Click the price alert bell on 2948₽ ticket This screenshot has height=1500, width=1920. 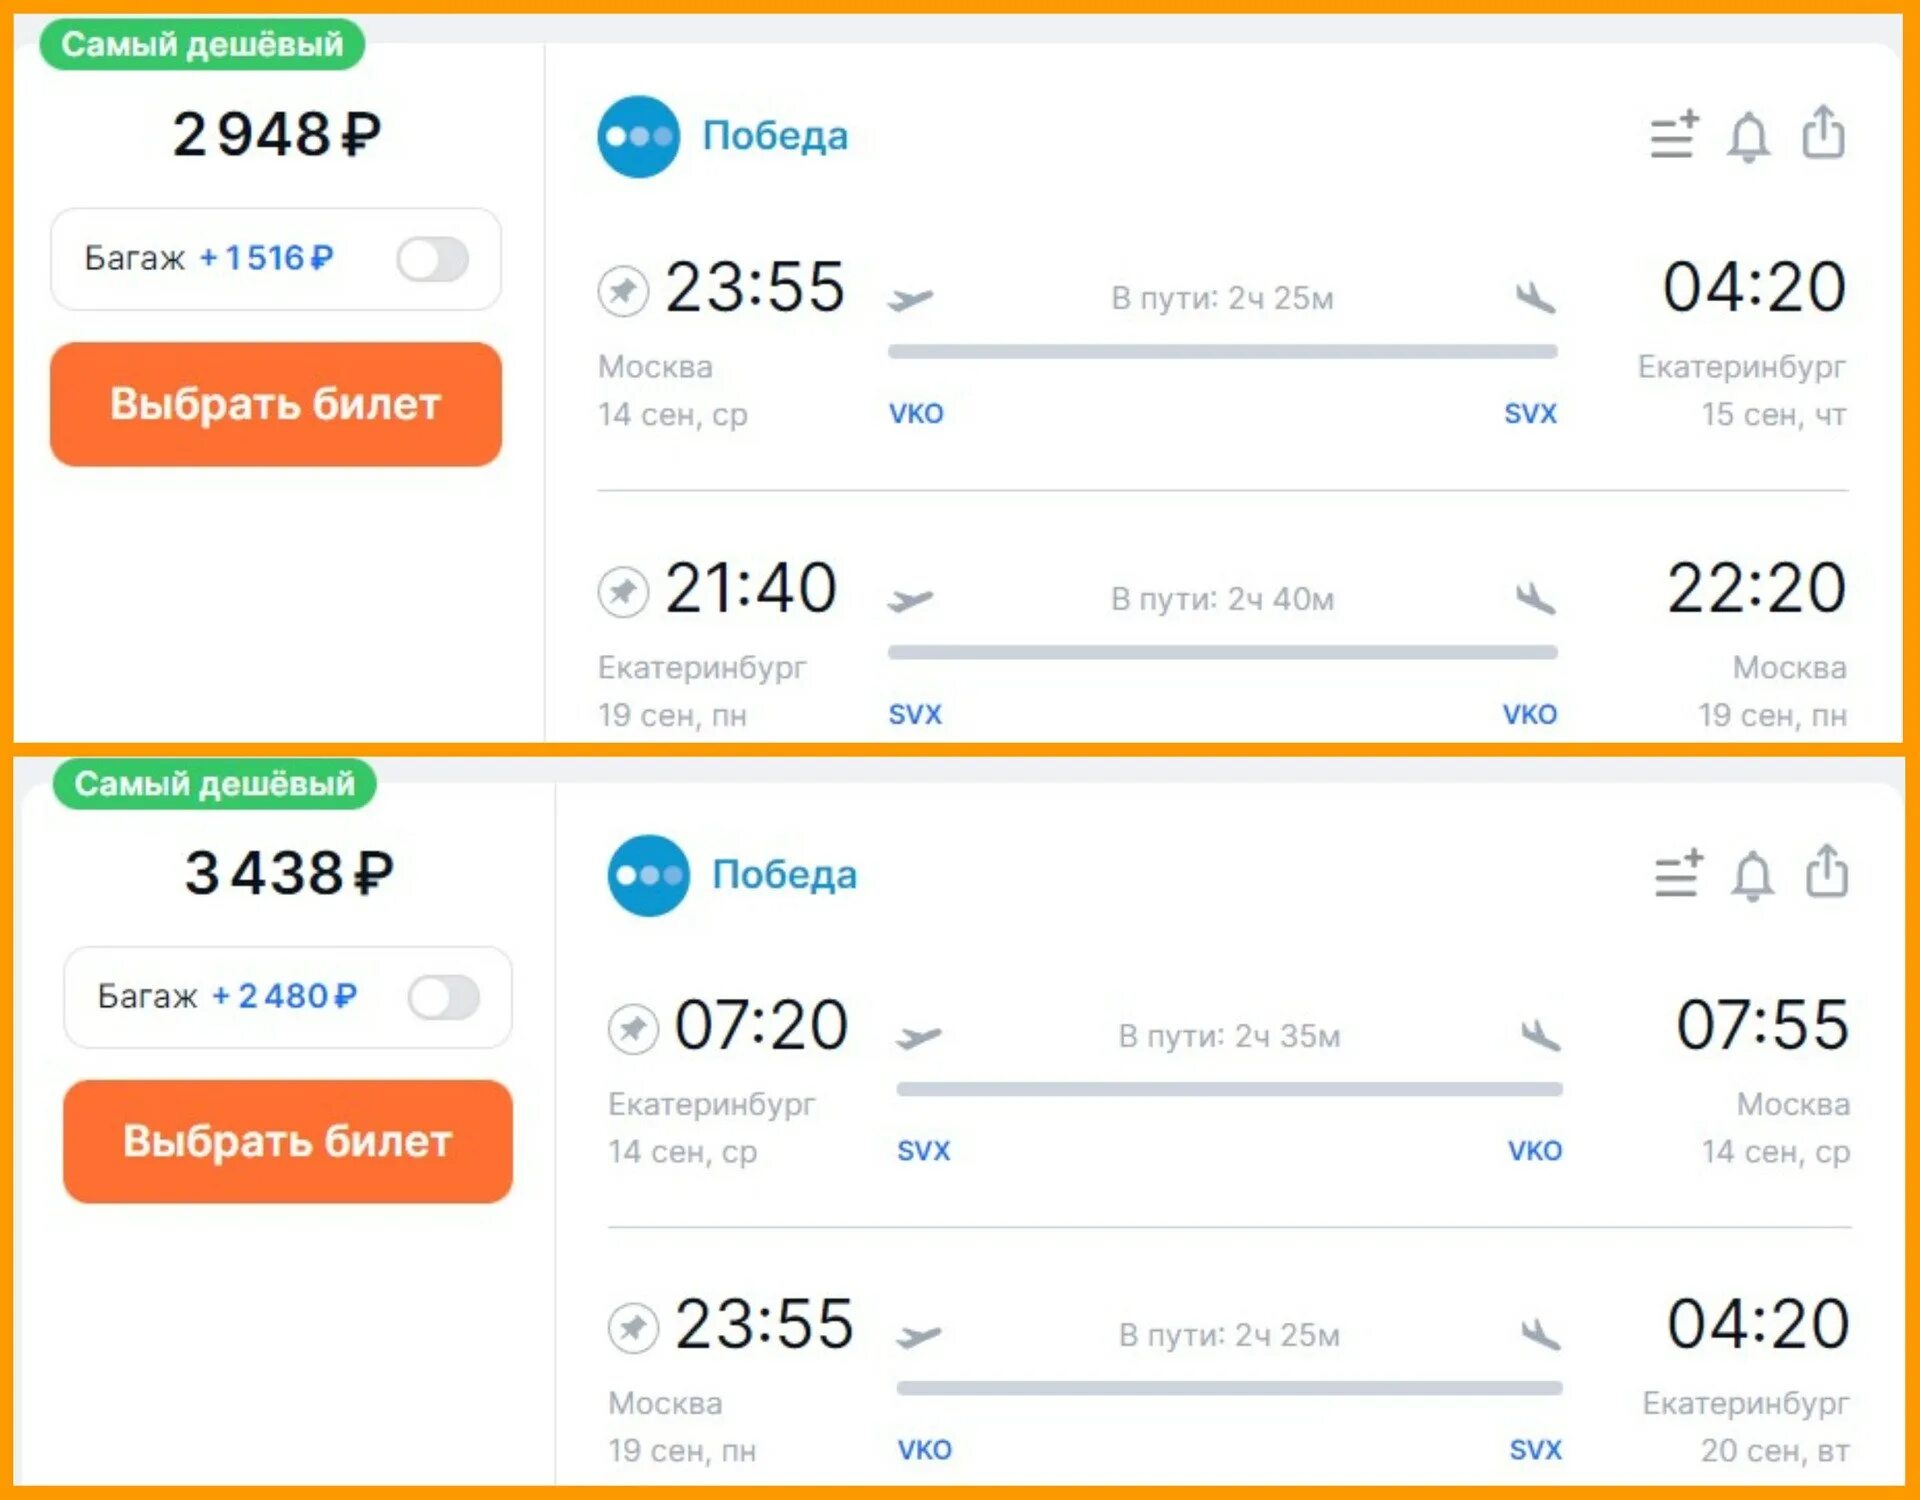coord(1748,137)
